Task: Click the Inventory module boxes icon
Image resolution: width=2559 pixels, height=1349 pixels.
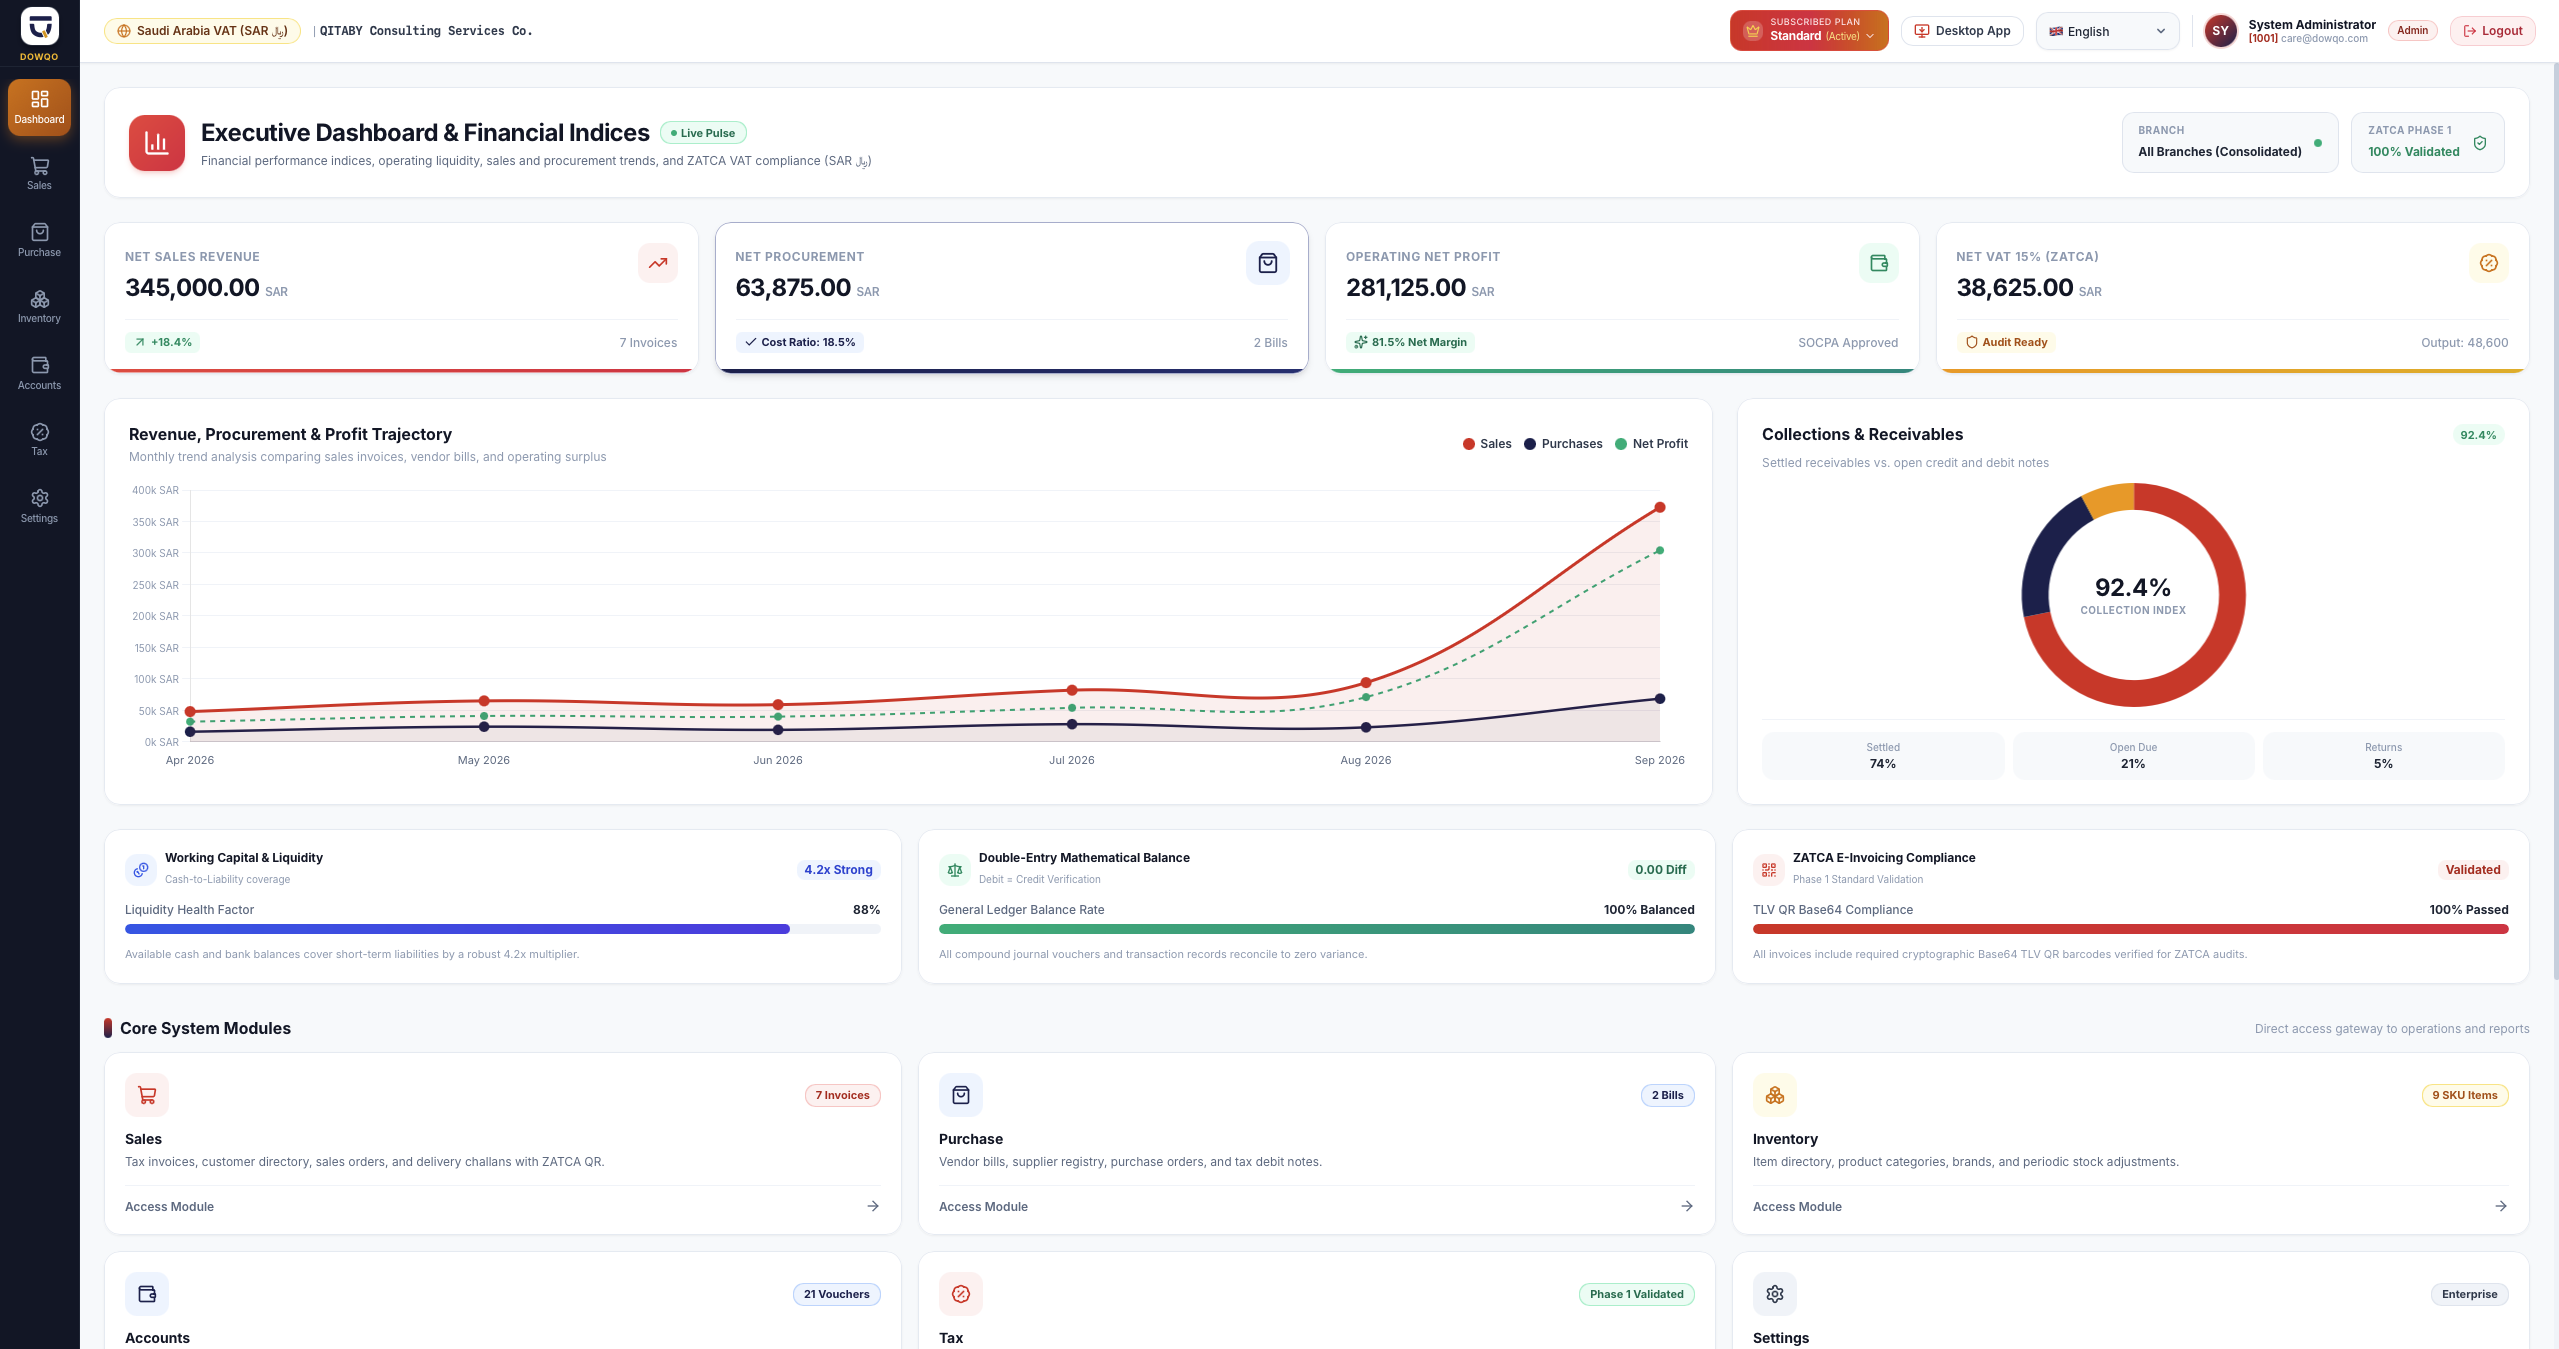Action: coord(1775,1095)
